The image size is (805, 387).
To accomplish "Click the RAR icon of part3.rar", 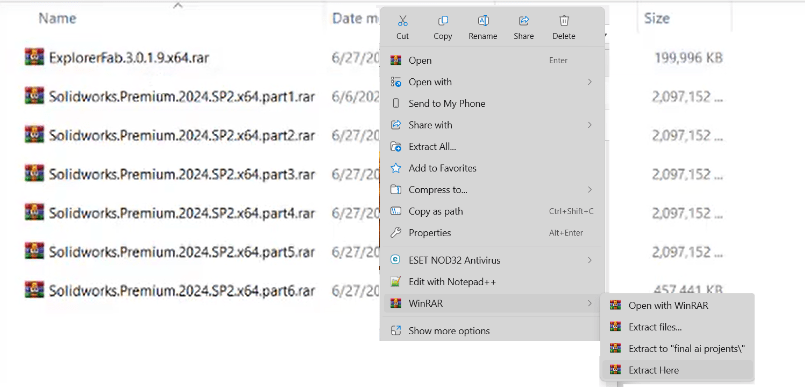I will [x=34, y=173].
